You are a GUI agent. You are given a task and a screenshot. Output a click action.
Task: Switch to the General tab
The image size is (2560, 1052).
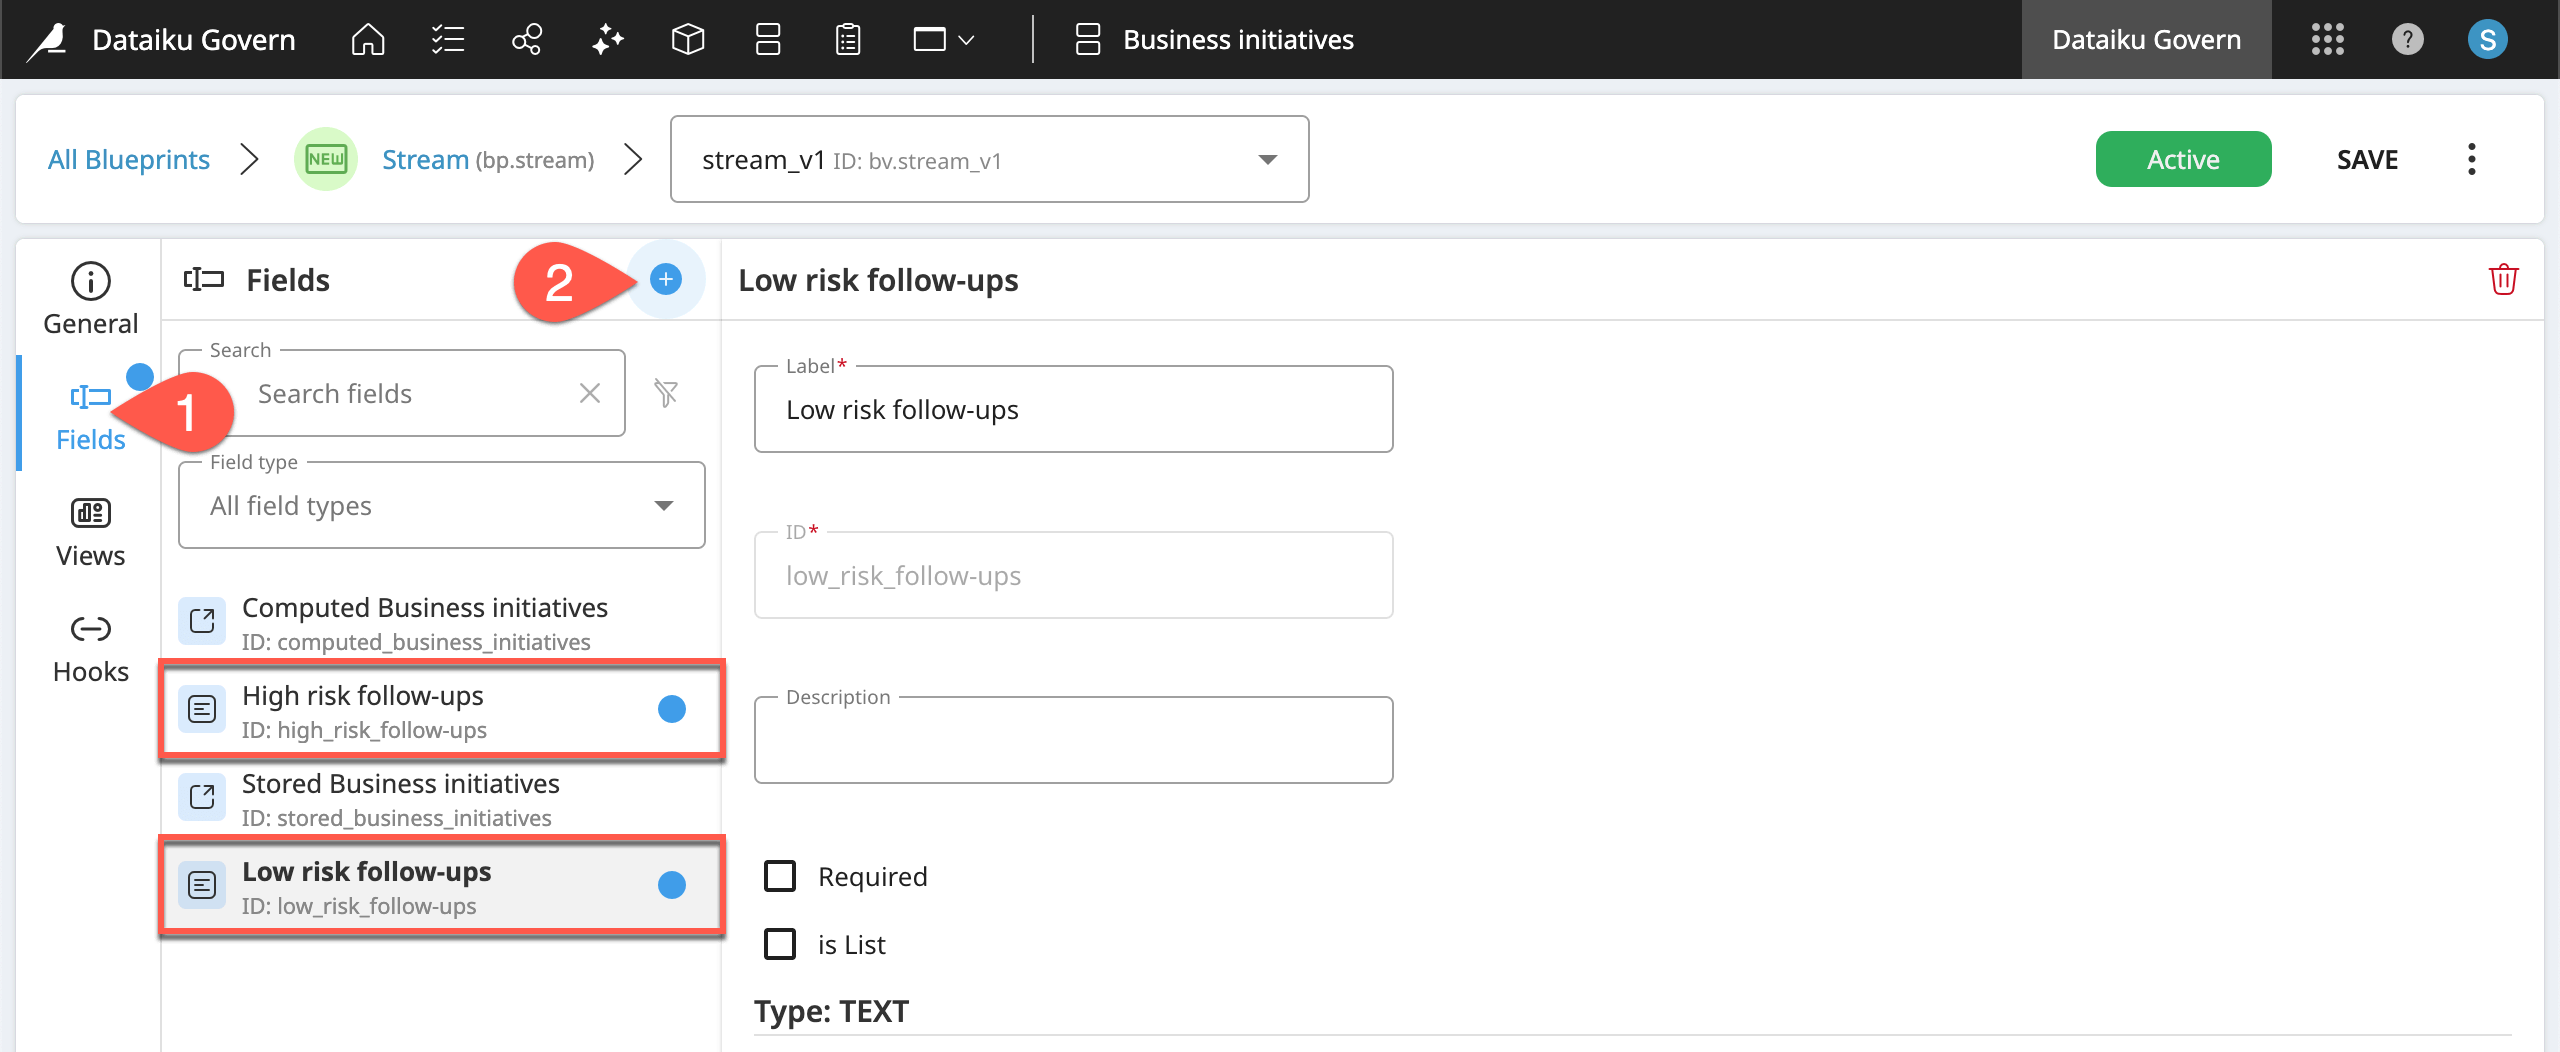point(90,298)
